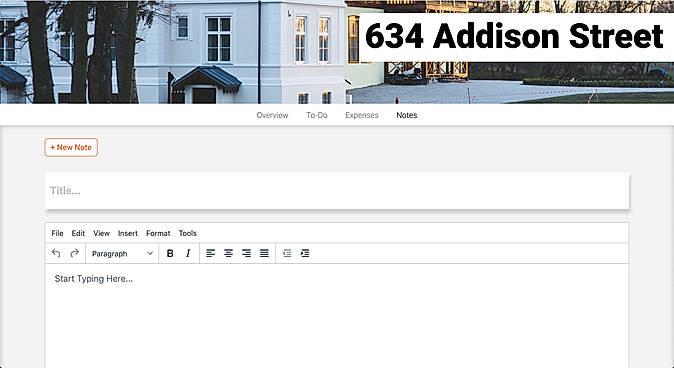Screen dimensions: 674x368
Task: Switch to the Expenses tab
Action: (x=362, y=115)
